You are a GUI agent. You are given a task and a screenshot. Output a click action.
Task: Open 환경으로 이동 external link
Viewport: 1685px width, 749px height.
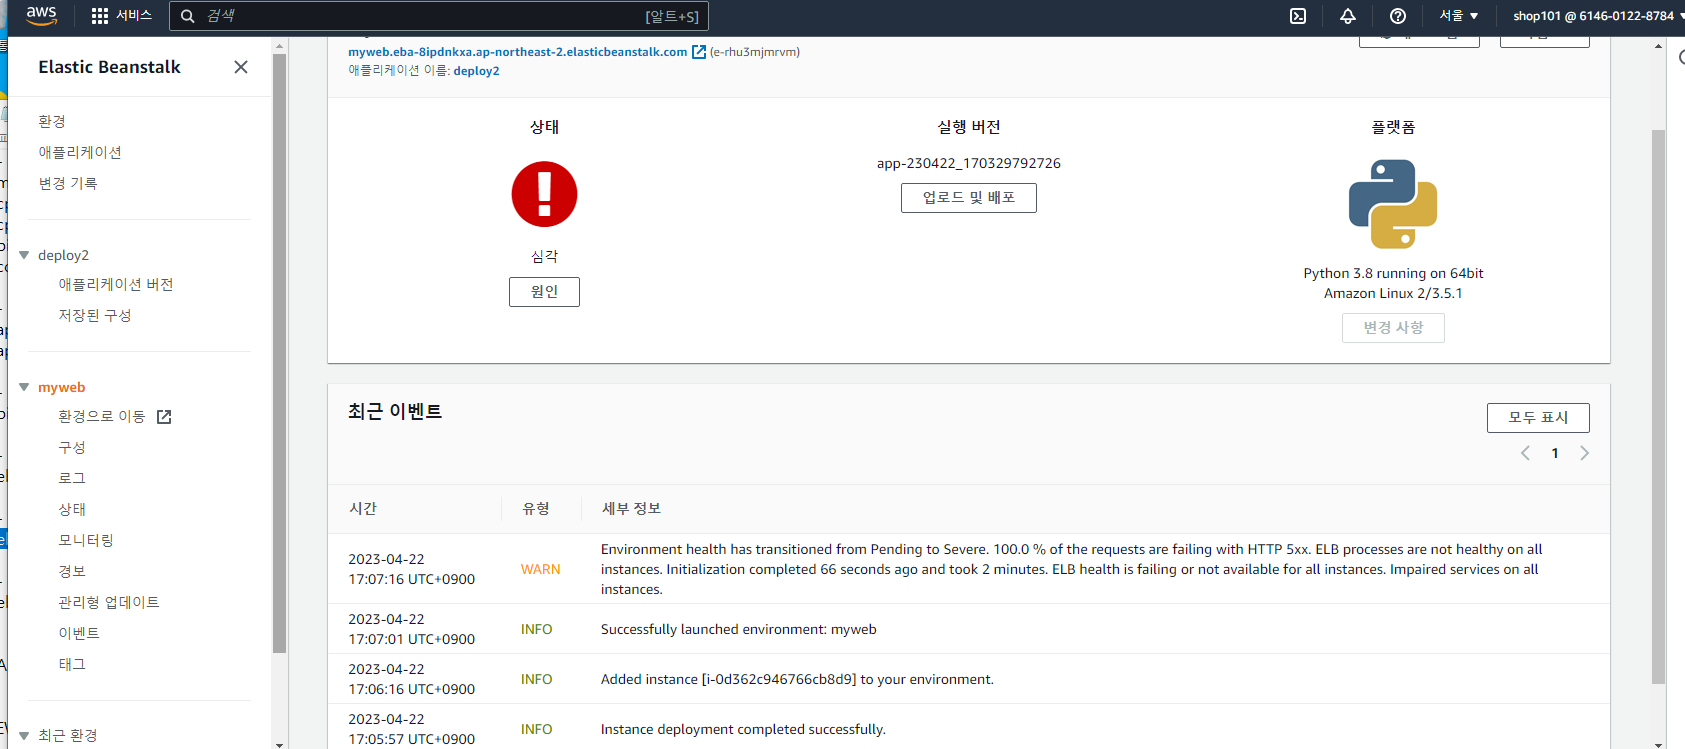(x=115, y=416)
